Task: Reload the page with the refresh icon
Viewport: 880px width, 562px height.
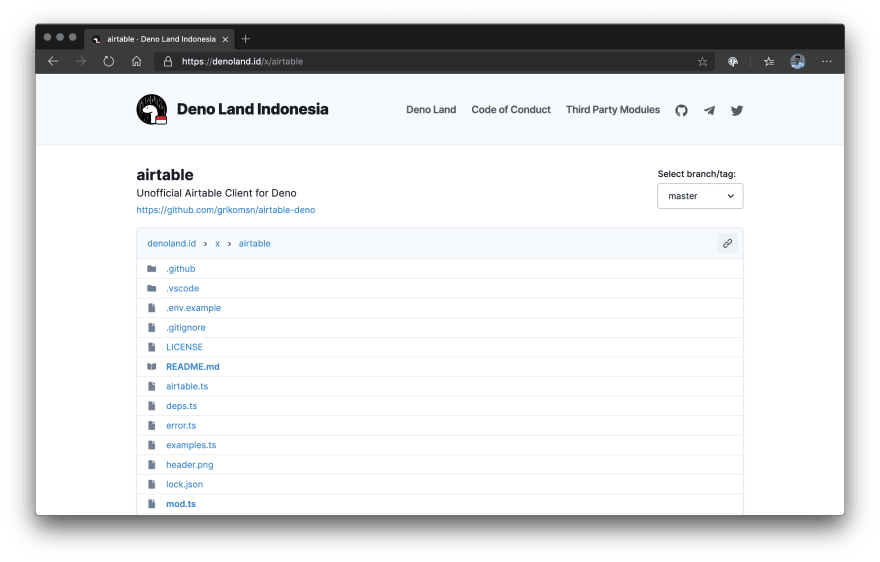Action: 108,61
